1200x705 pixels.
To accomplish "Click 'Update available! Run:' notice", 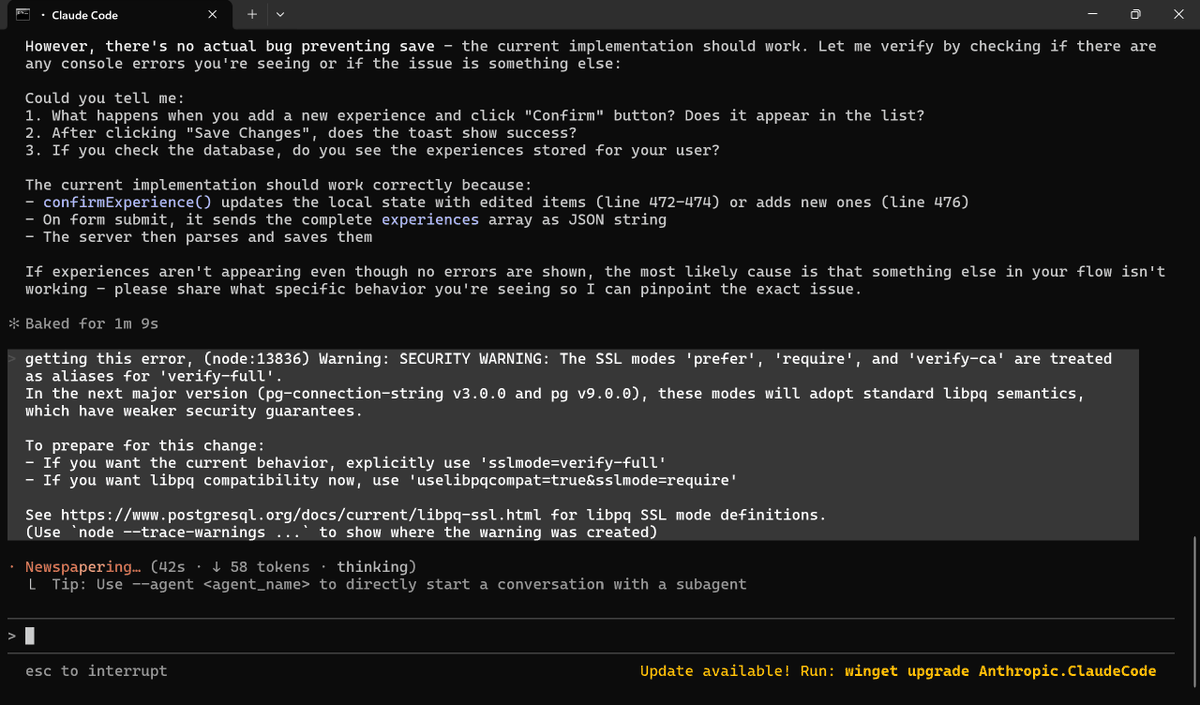I will pos(737,671).
